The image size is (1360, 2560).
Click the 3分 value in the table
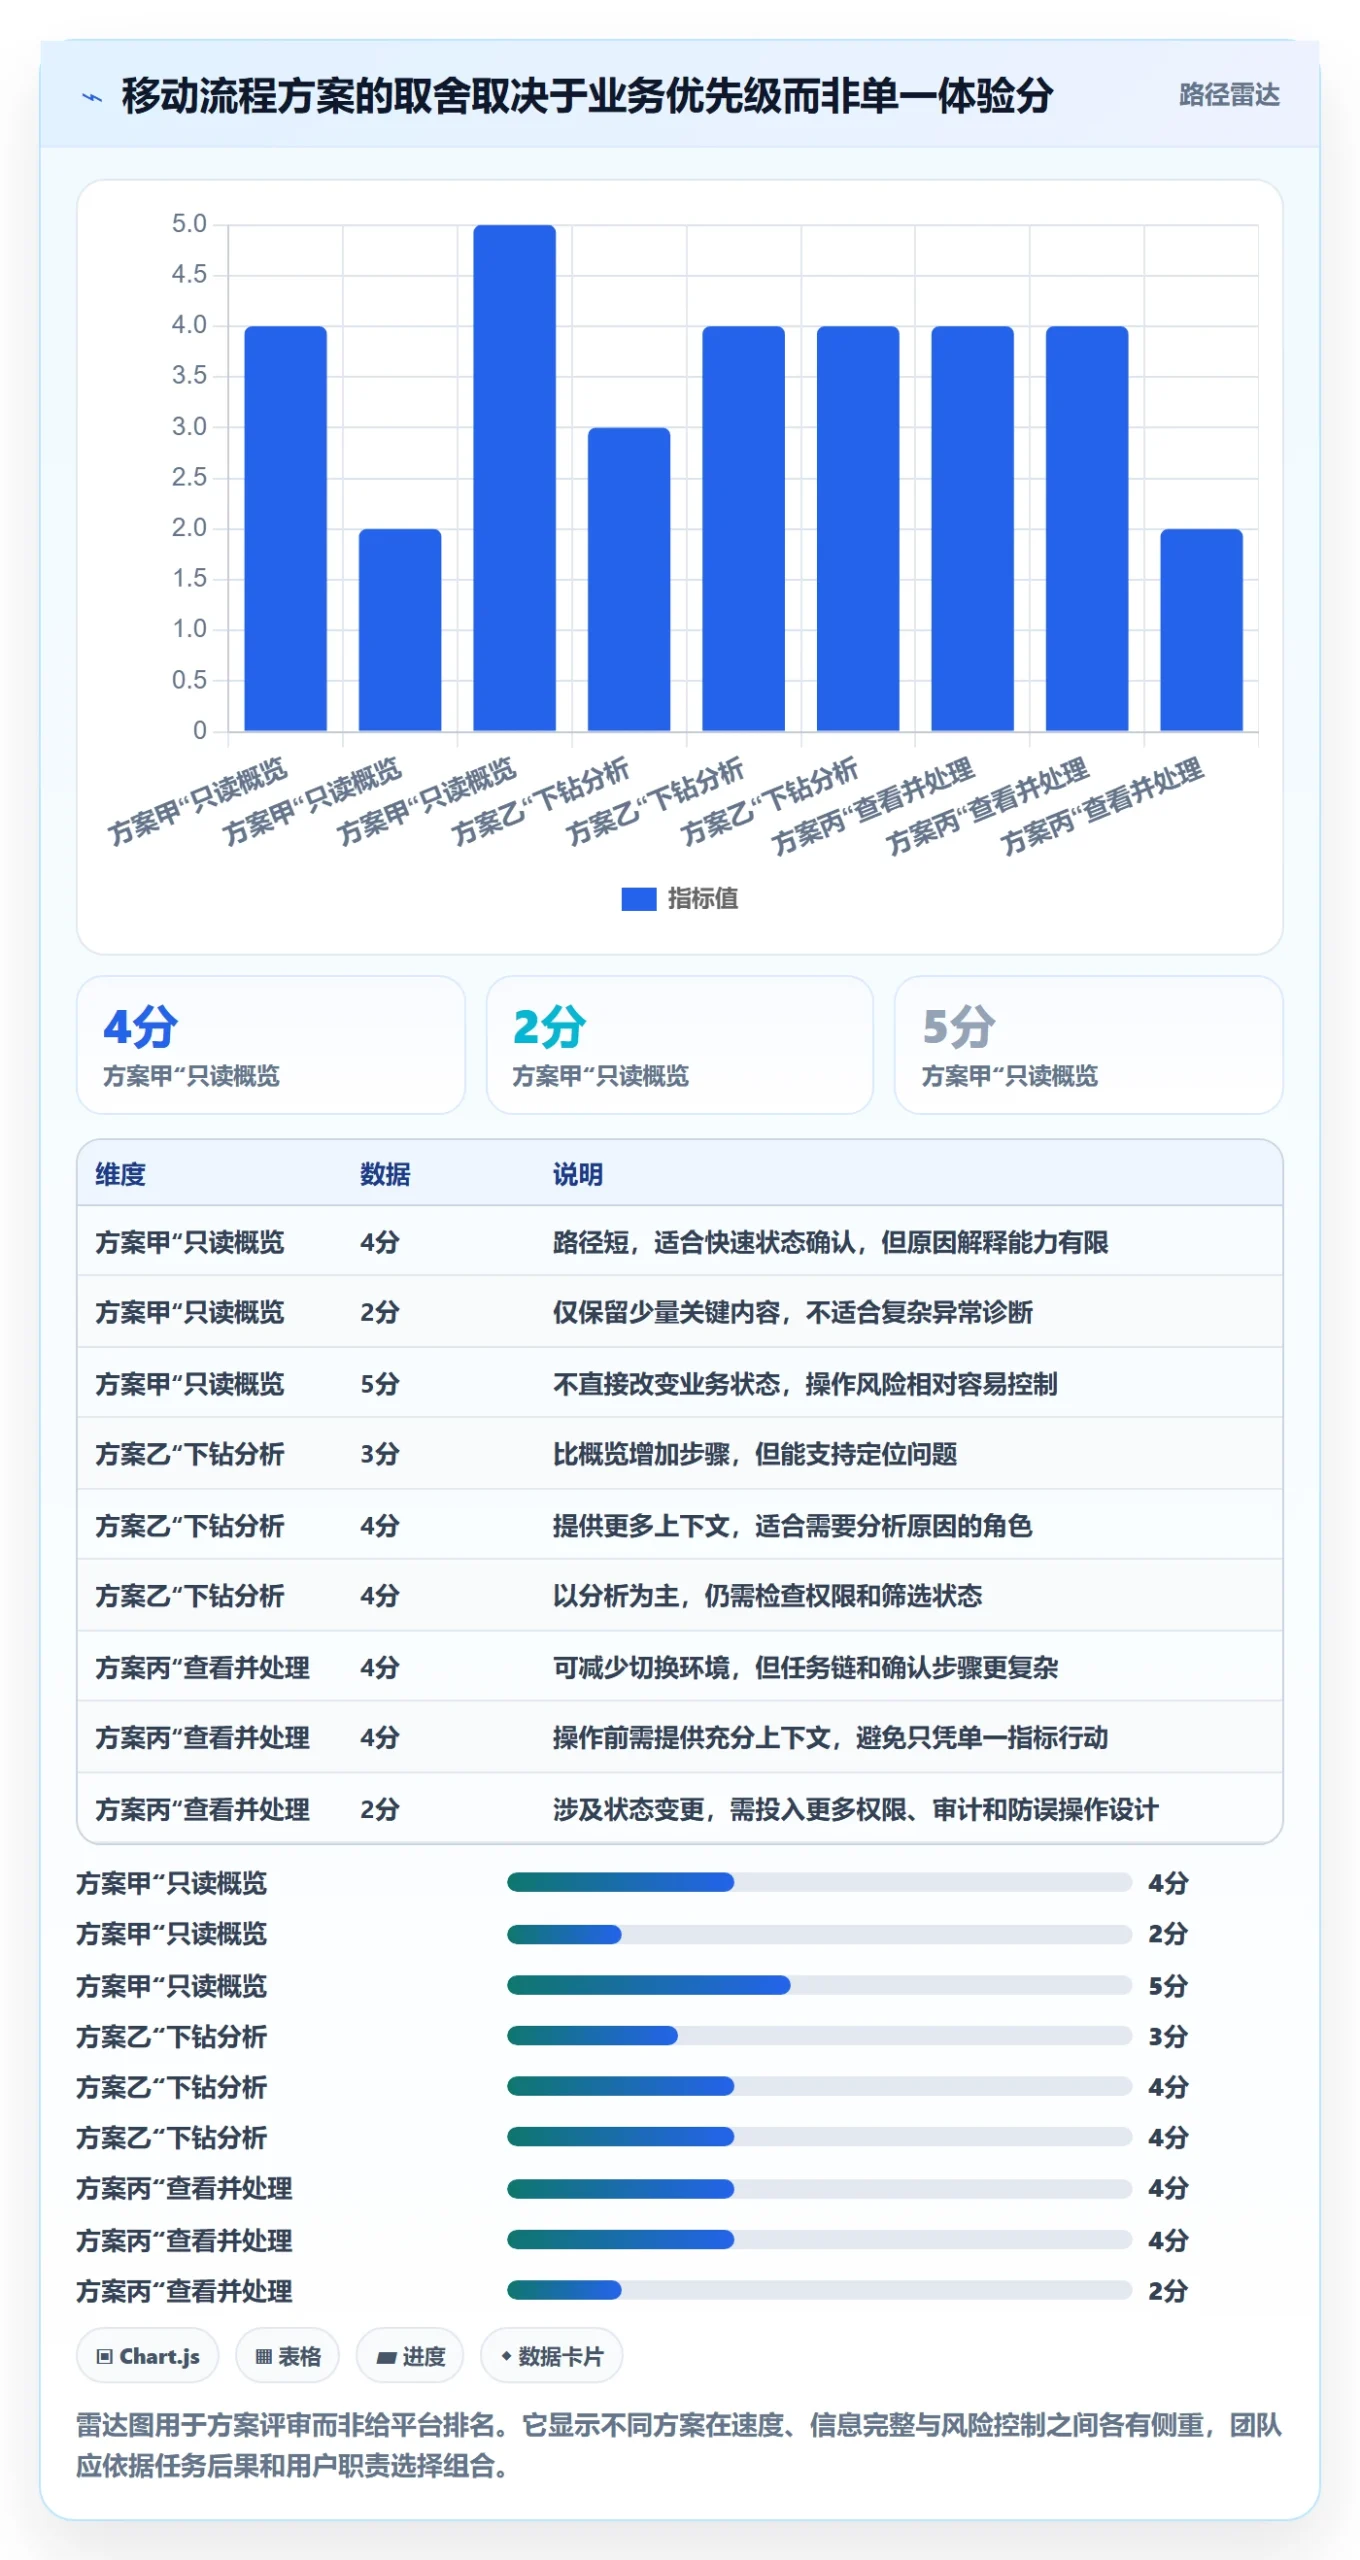coord(380,1454)
